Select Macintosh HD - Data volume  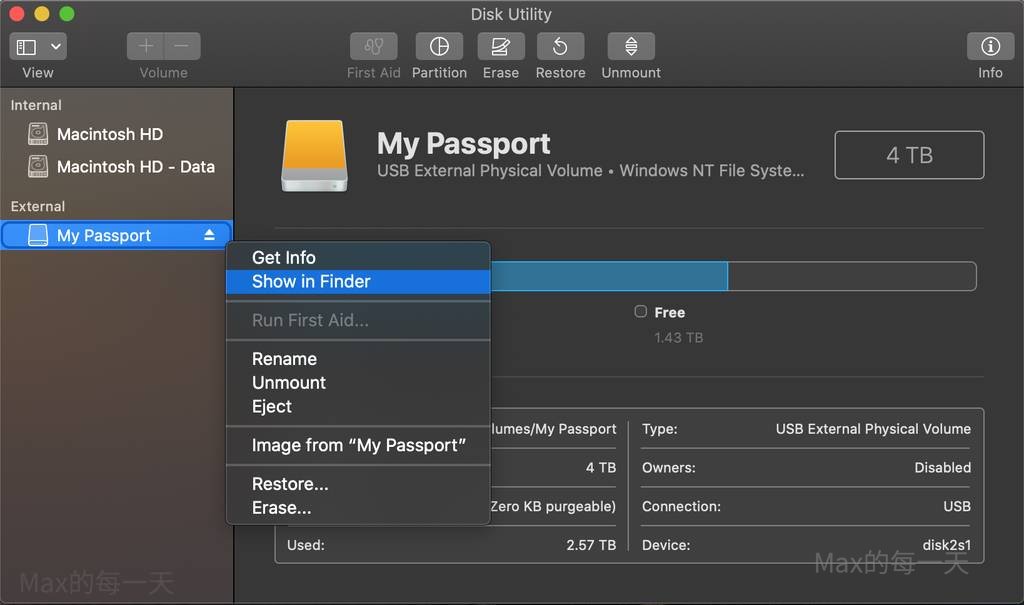click(135, 167)
